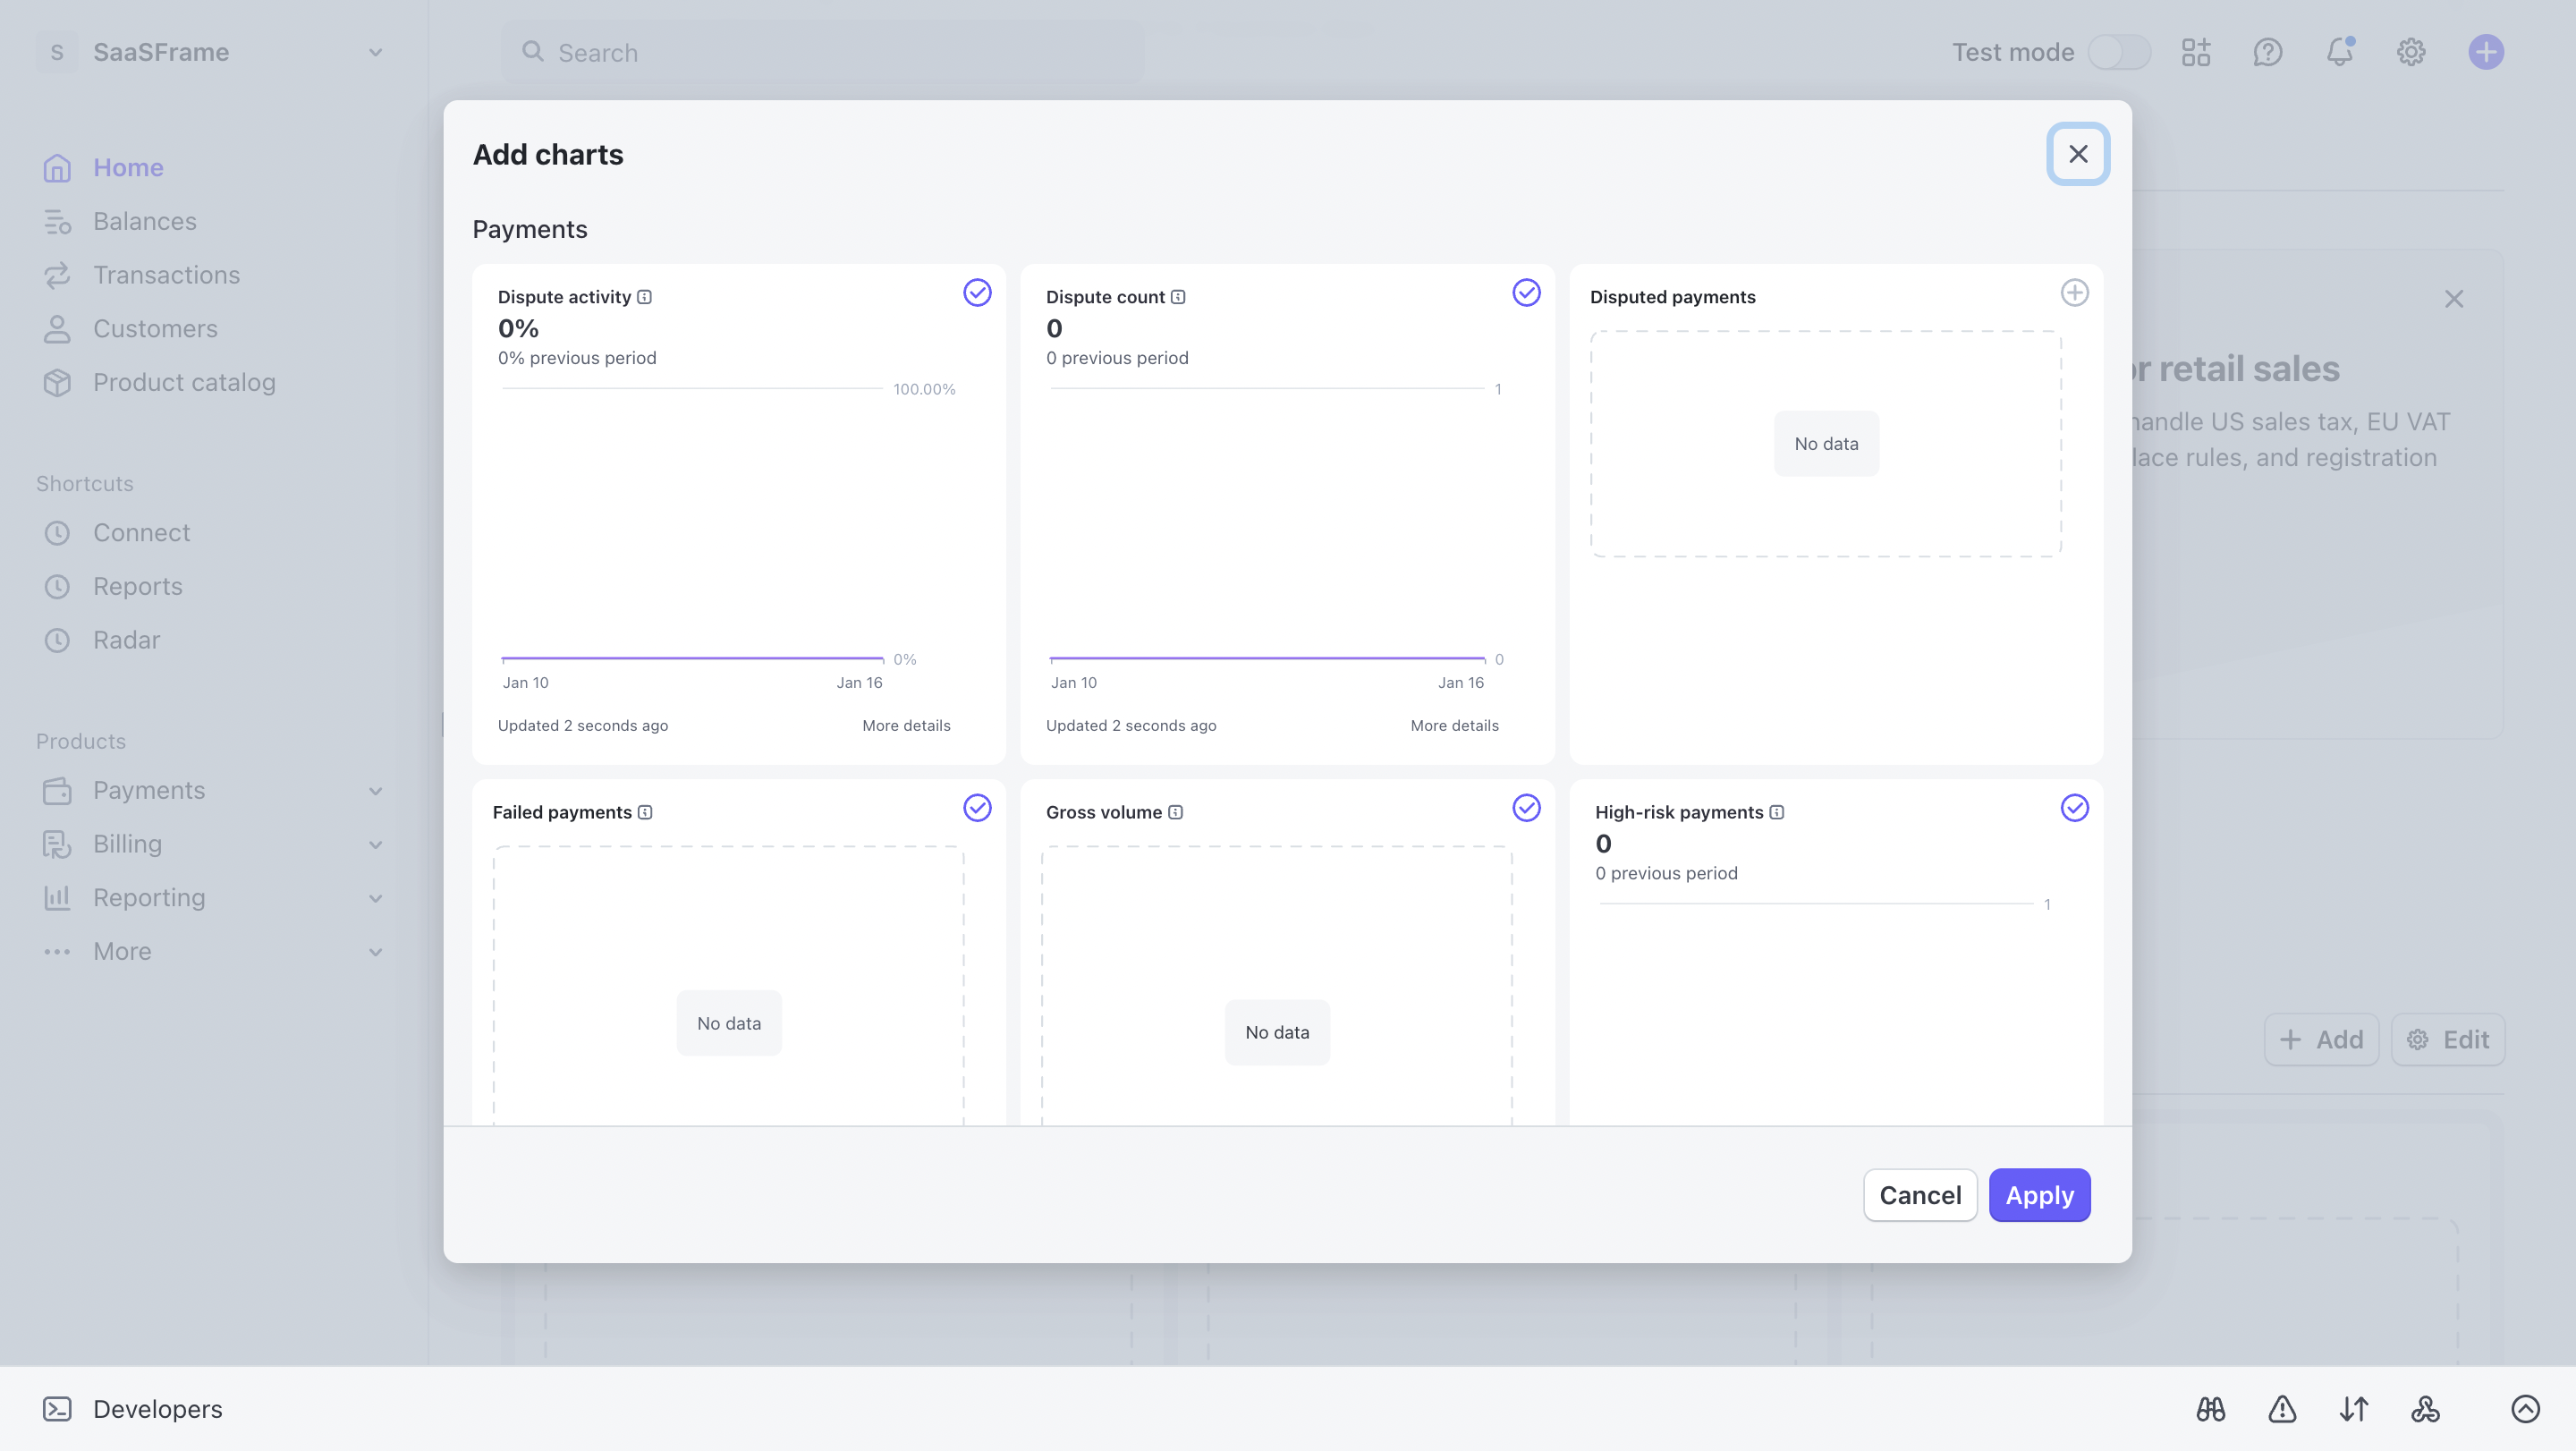Uncheck the Gross volume chart selection

[1526, 807]
